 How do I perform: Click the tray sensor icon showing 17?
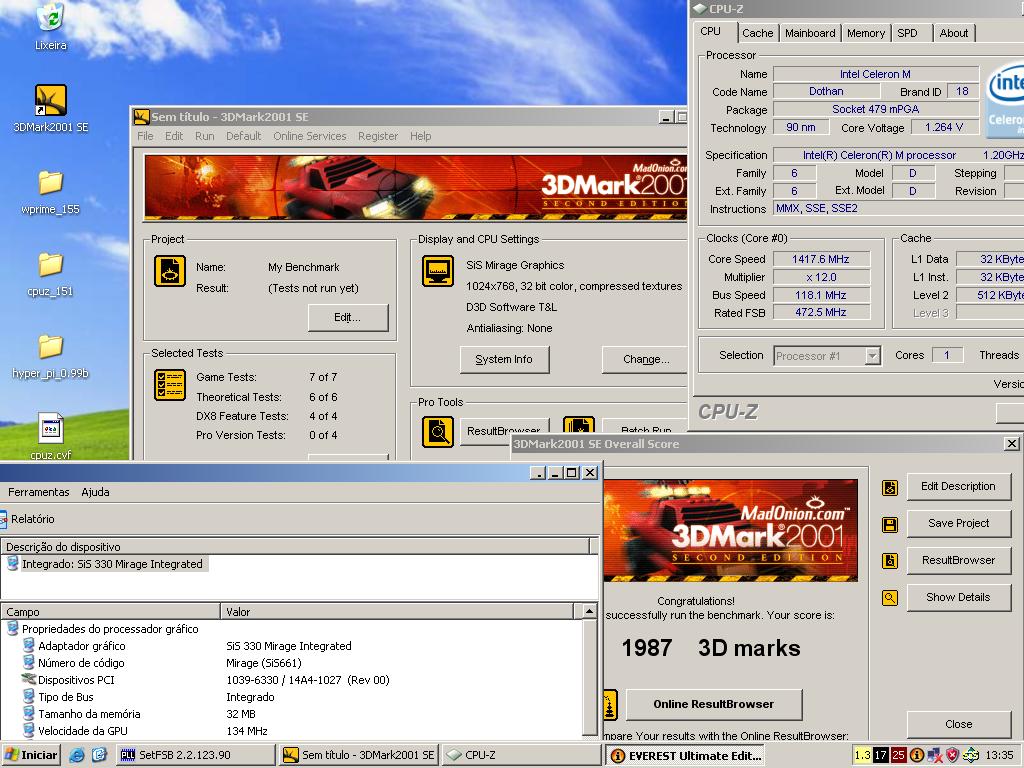(880, 755)
